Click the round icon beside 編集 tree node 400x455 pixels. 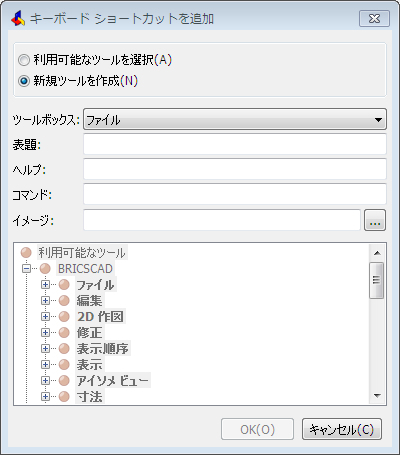point(64,301)
